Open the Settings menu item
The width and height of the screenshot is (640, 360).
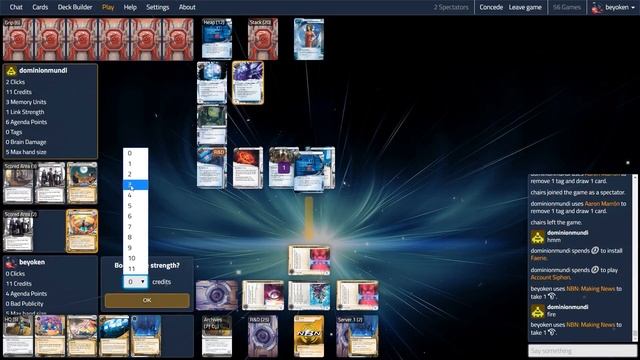click(x=158, y=7)
